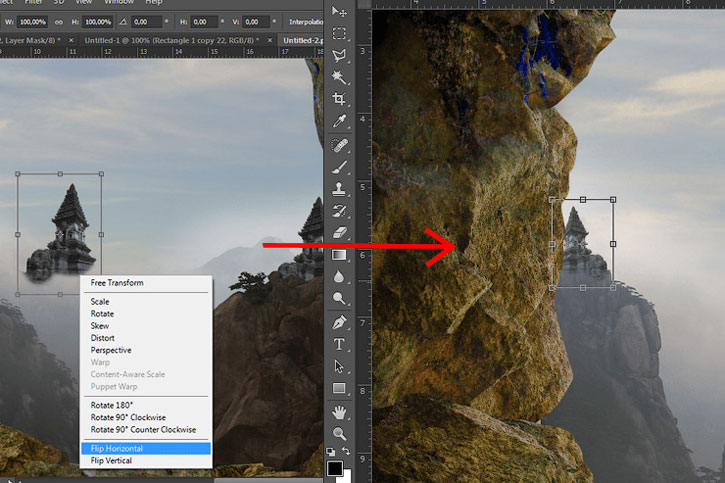Select the Gradient tool
Image resolution: width=725 pixels, height=483 pixels.
tap(339, 255)
